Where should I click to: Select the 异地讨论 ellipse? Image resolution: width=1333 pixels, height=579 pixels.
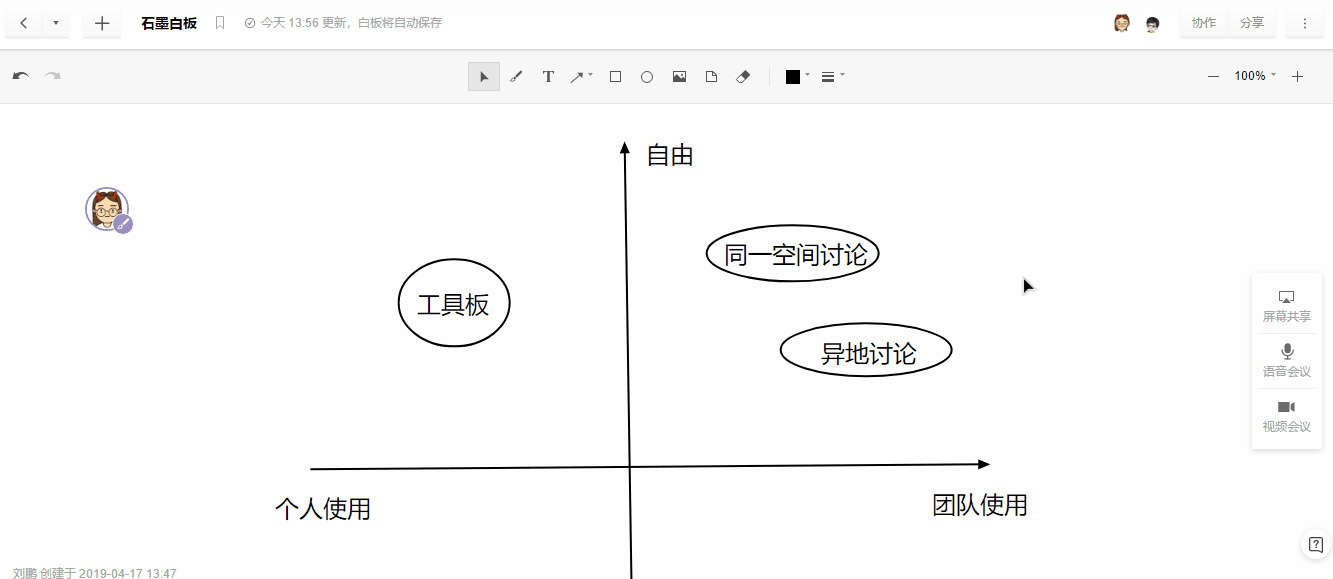click(x=866, y=351)
